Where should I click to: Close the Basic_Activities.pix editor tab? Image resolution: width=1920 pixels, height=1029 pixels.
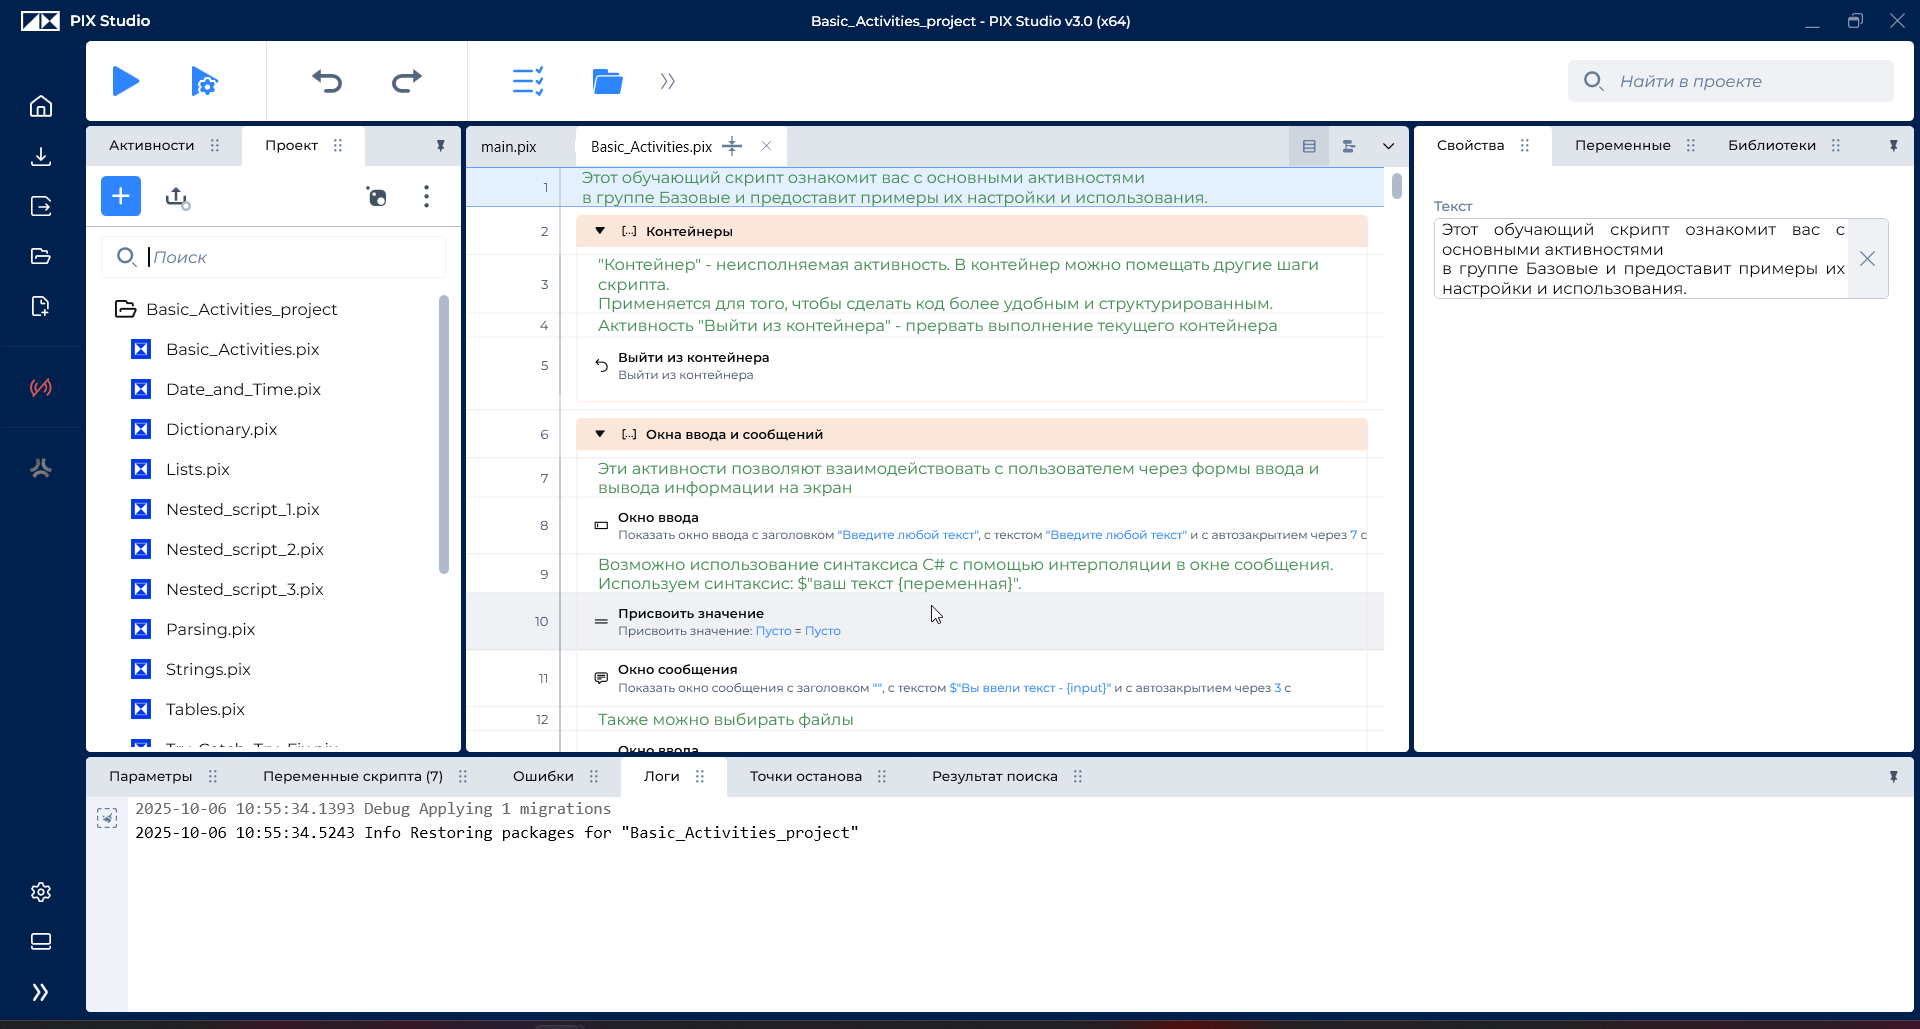(x=766, y=146)
